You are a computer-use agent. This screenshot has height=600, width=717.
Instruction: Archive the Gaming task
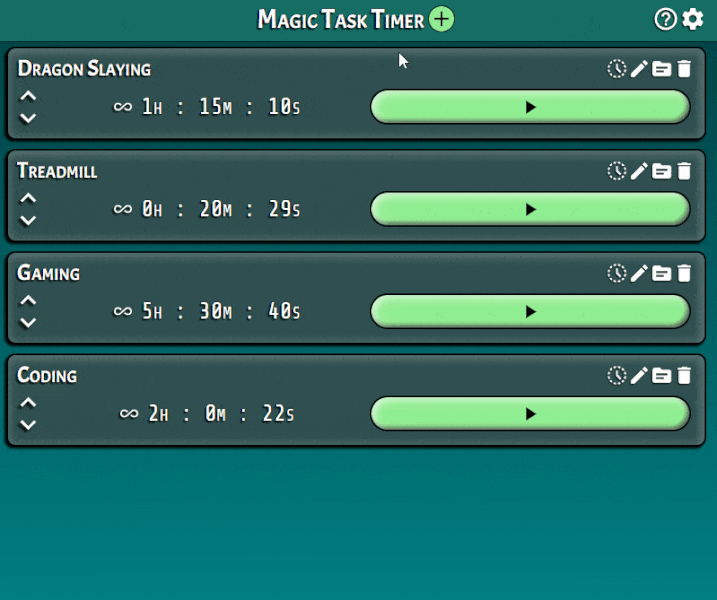point(661,273)
